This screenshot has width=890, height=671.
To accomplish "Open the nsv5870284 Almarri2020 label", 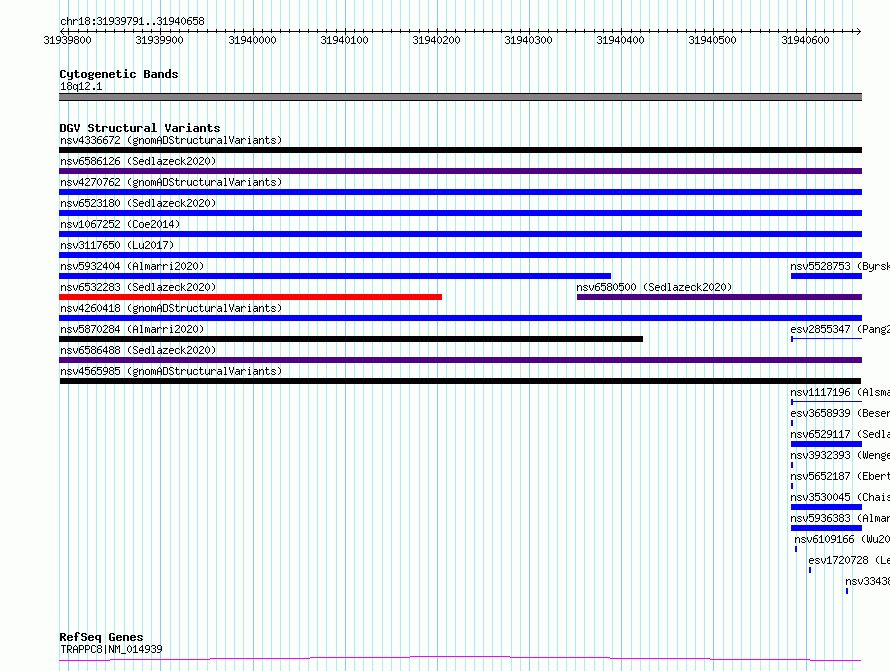I will coord(132,329).
